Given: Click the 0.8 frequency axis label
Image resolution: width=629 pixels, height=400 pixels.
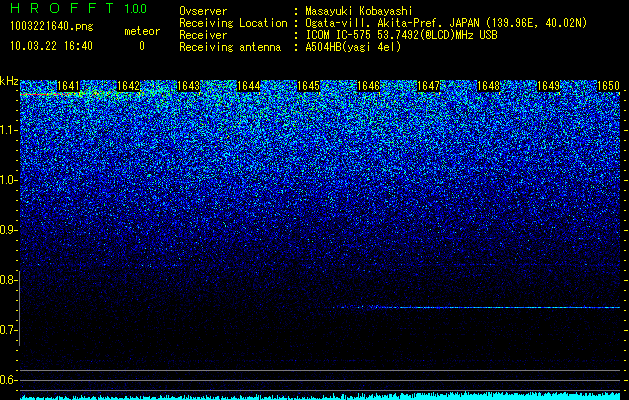Looking at the screenshot, I should pos(9,280).
